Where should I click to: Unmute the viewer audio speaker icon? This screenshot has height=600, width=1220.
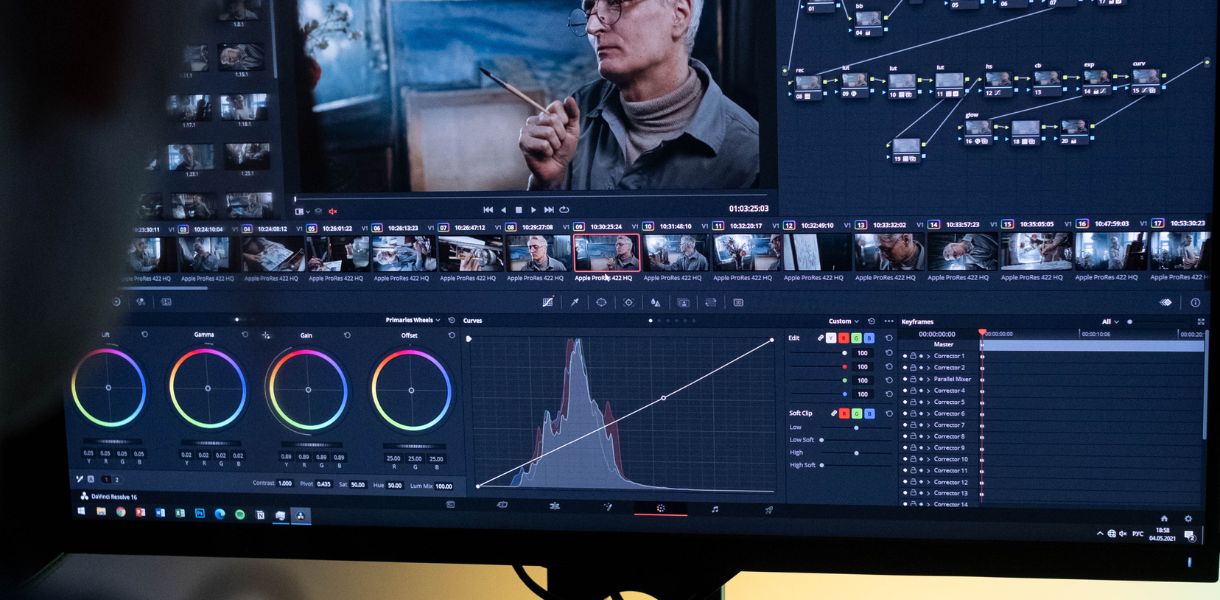pyautogui.click(x=333, y=211)
